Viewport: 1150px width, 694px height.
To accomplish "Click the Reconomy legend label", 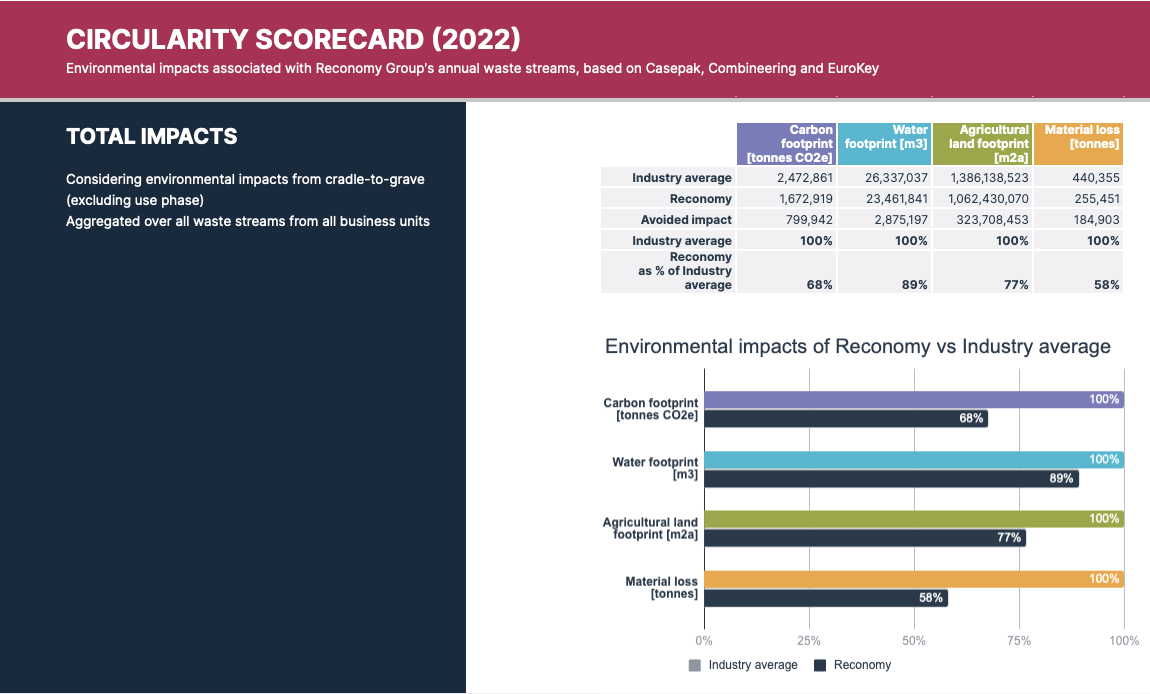I will 862,665.
